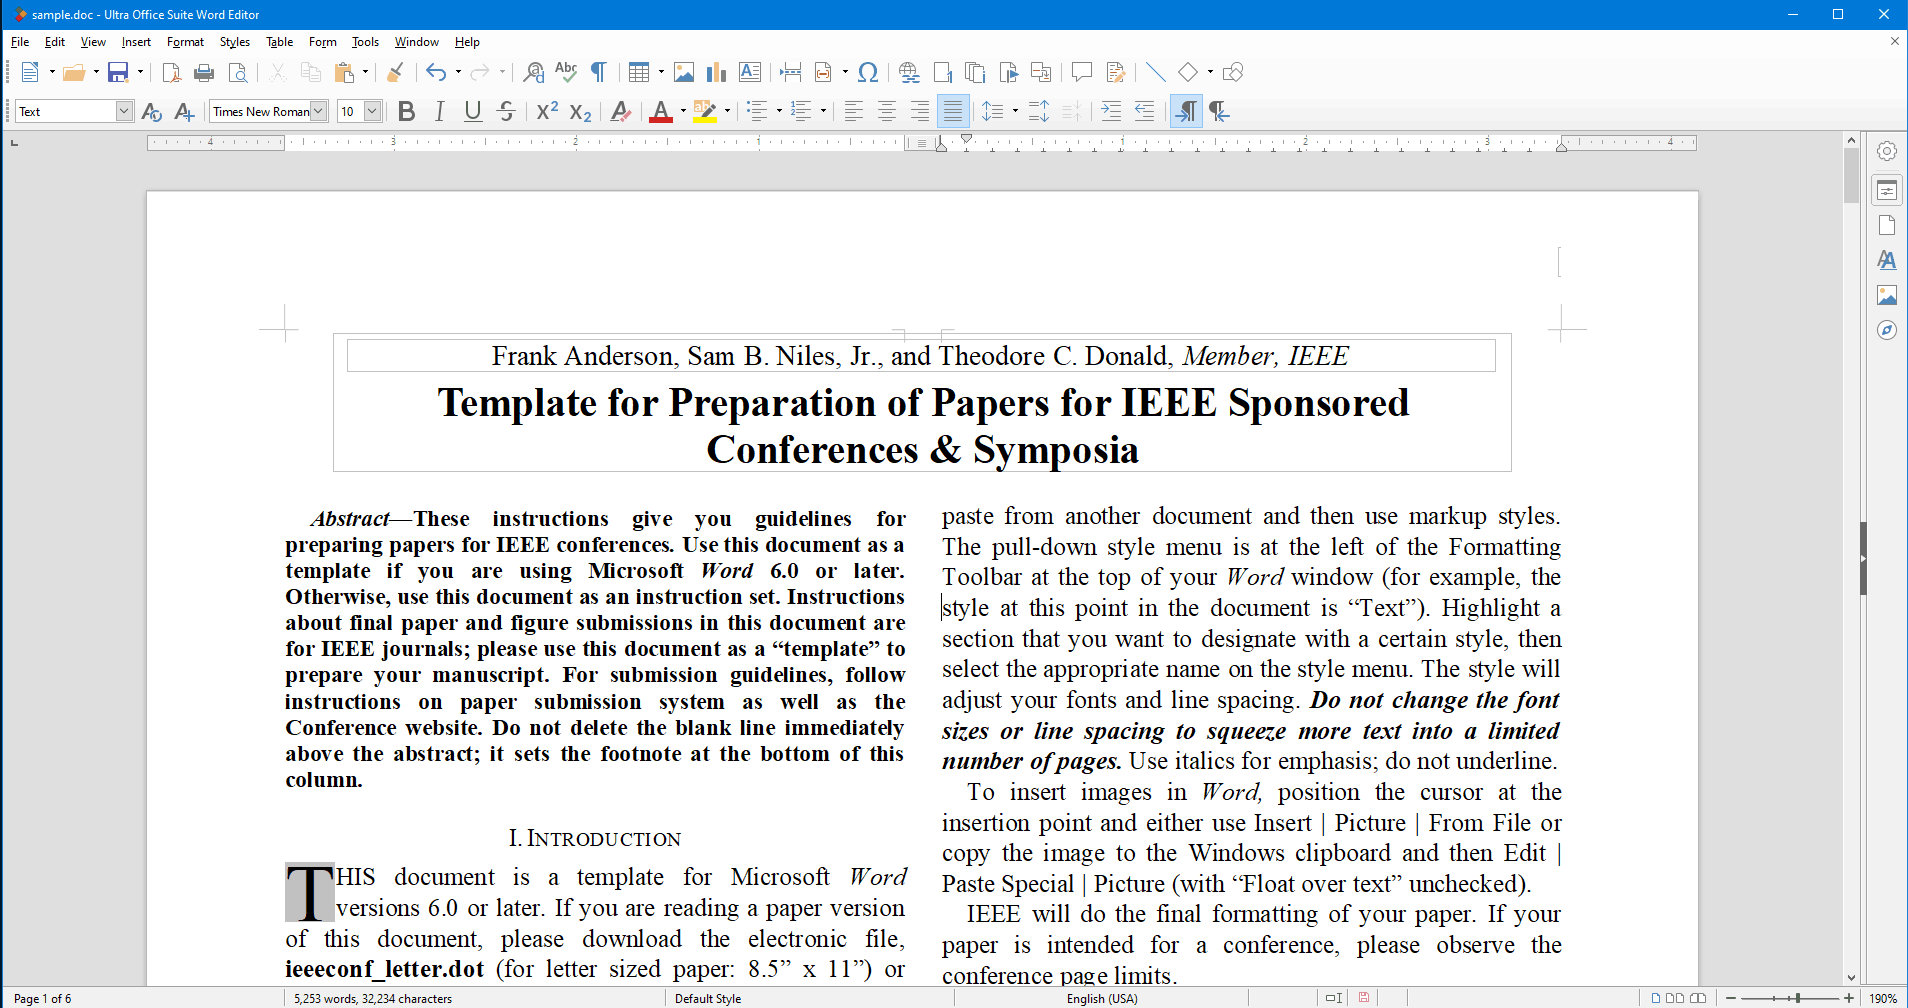The width and height of the screenshot is (1908, 1008).
Task: Expand the Times New Roman font dropdown
Action: click(319, 111)
